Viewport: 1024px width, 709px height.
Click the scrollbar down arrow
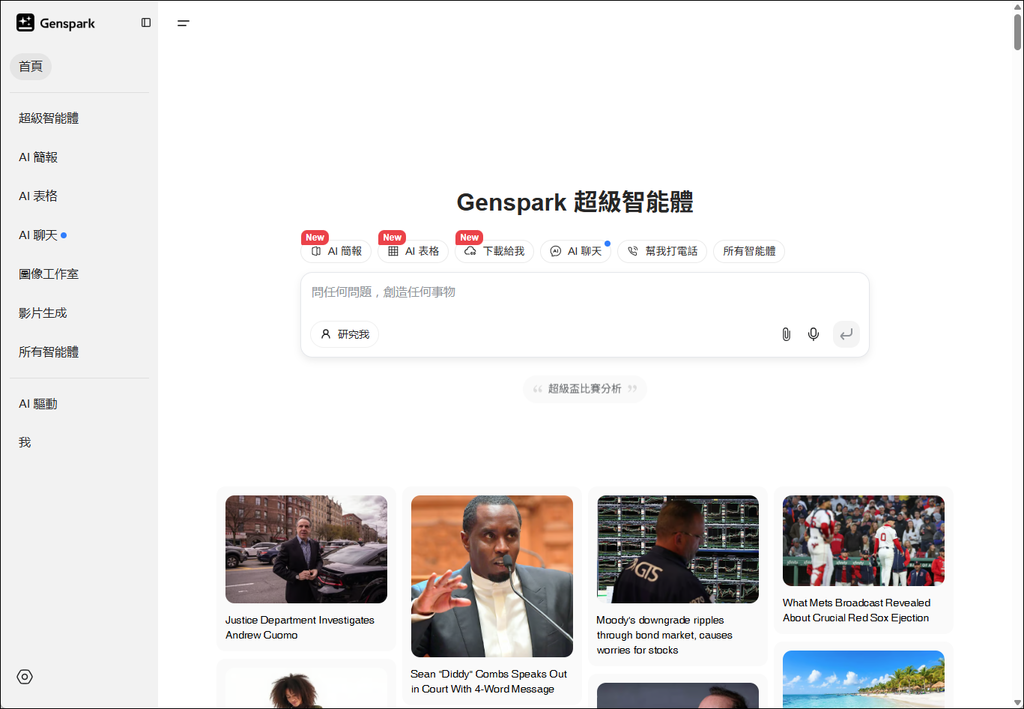pos(1017,702)
